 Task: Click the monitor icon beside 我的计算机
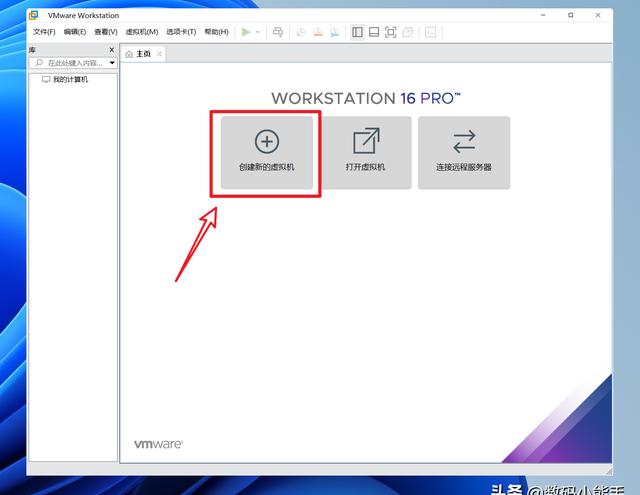[x=46, y=79]
